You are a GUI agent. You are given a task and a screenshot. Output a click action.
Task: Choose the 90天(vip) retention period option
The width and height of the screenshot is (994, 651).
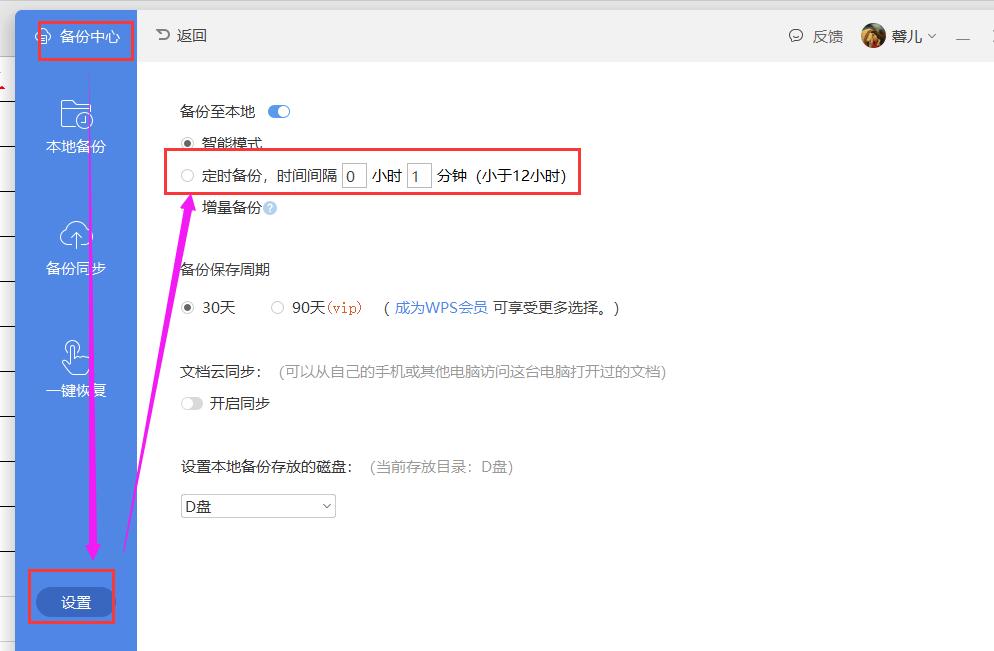pyautogui.click(x=277, y=308)
